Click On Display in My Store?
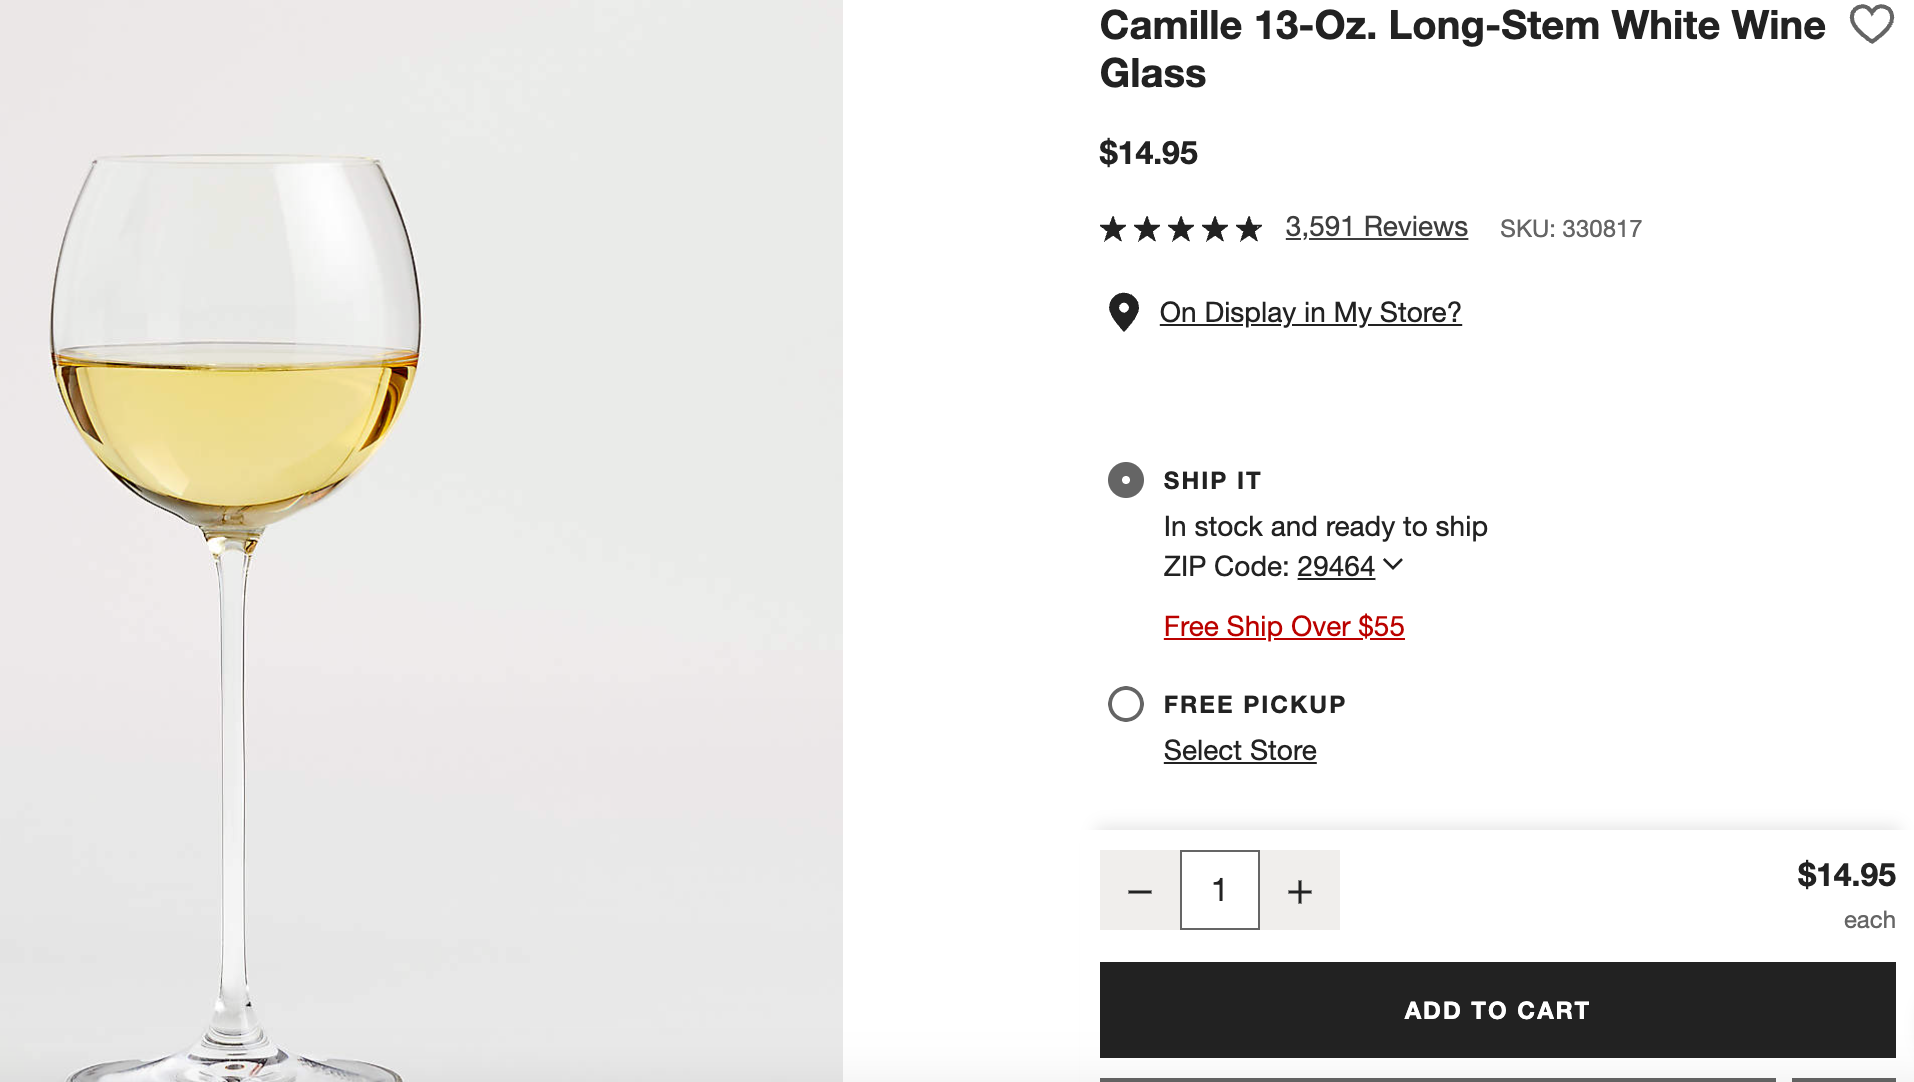The image size is (1914, 1082). pyautogui.click(x=1309, y=312)
